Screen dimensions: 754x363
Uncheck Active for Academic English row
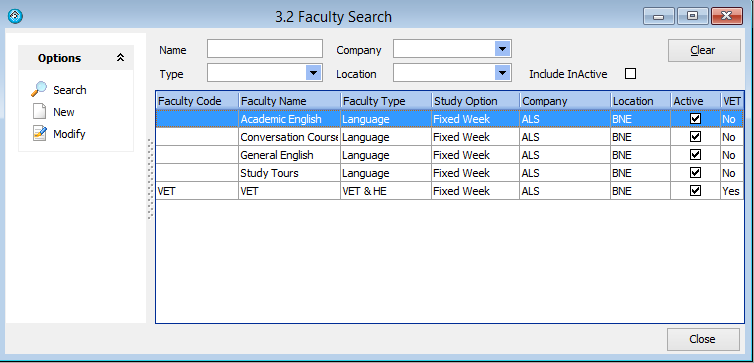click(x=695, y=118)
